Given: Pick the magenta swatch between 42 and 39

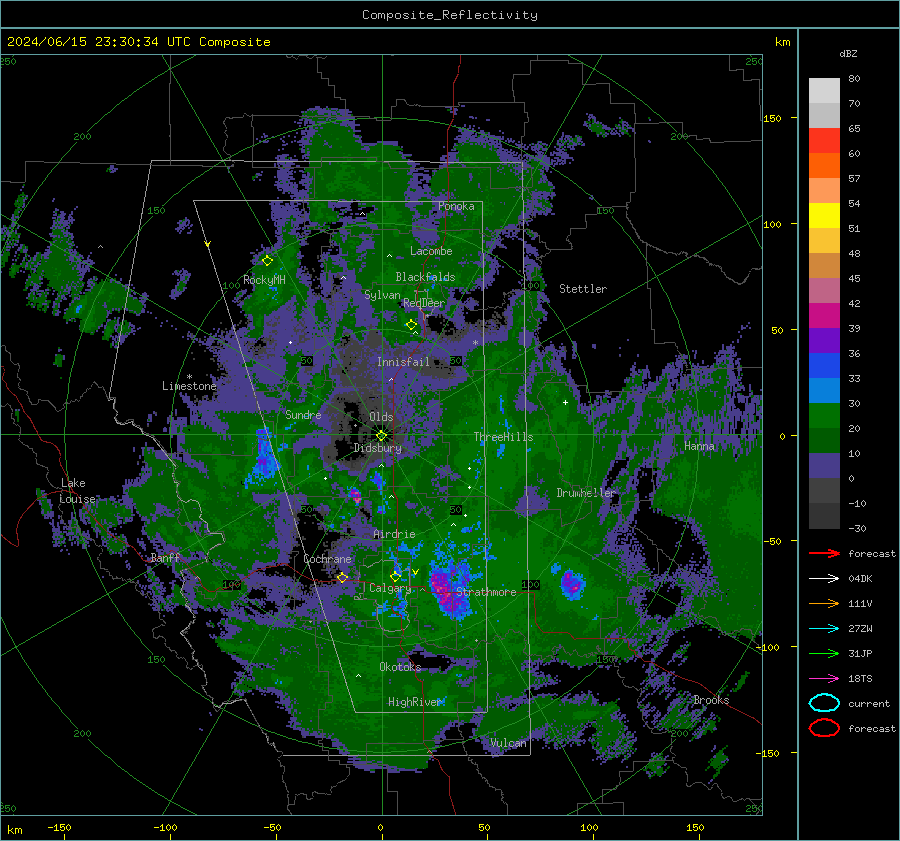Looking at the screenshot, I should click(x=824, y=316).
